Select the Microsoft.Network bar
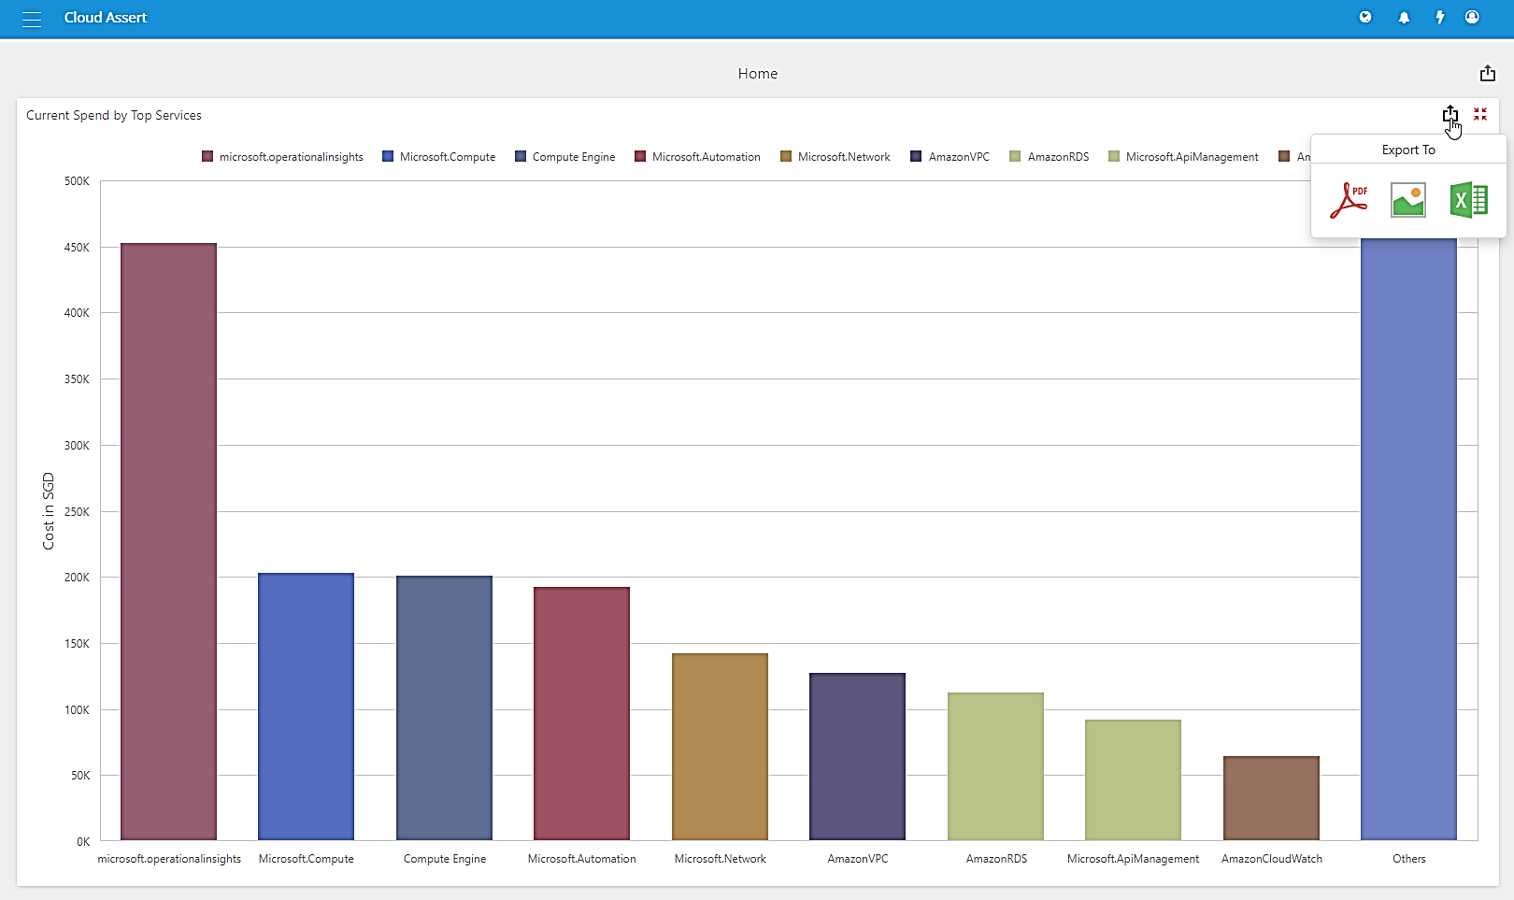 coord(720,746)
